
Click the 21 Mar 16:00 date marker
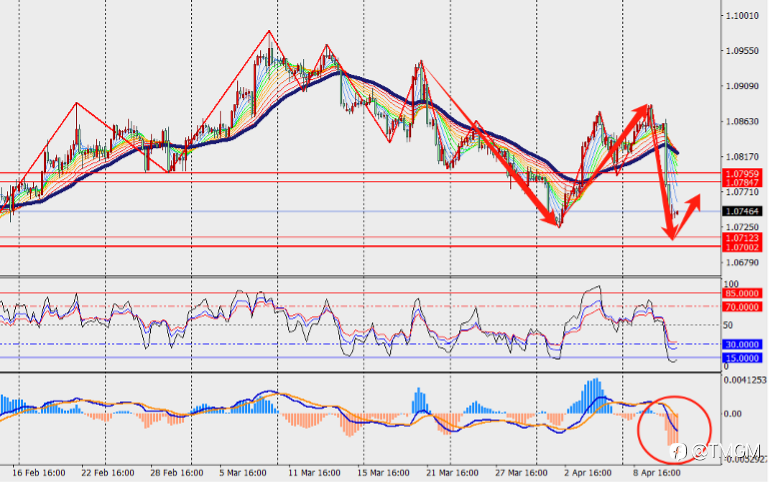tap(452, 473)
